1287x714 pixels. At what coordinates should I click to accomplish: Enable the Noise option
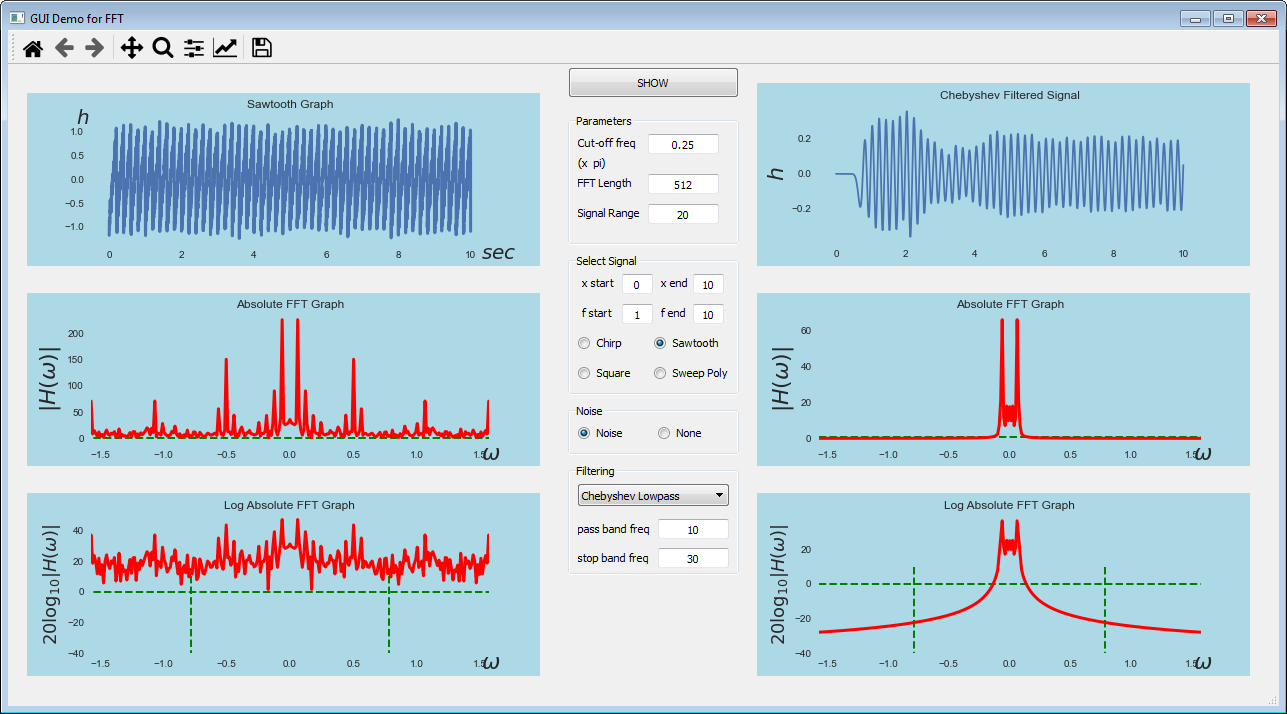pos(584,433)
